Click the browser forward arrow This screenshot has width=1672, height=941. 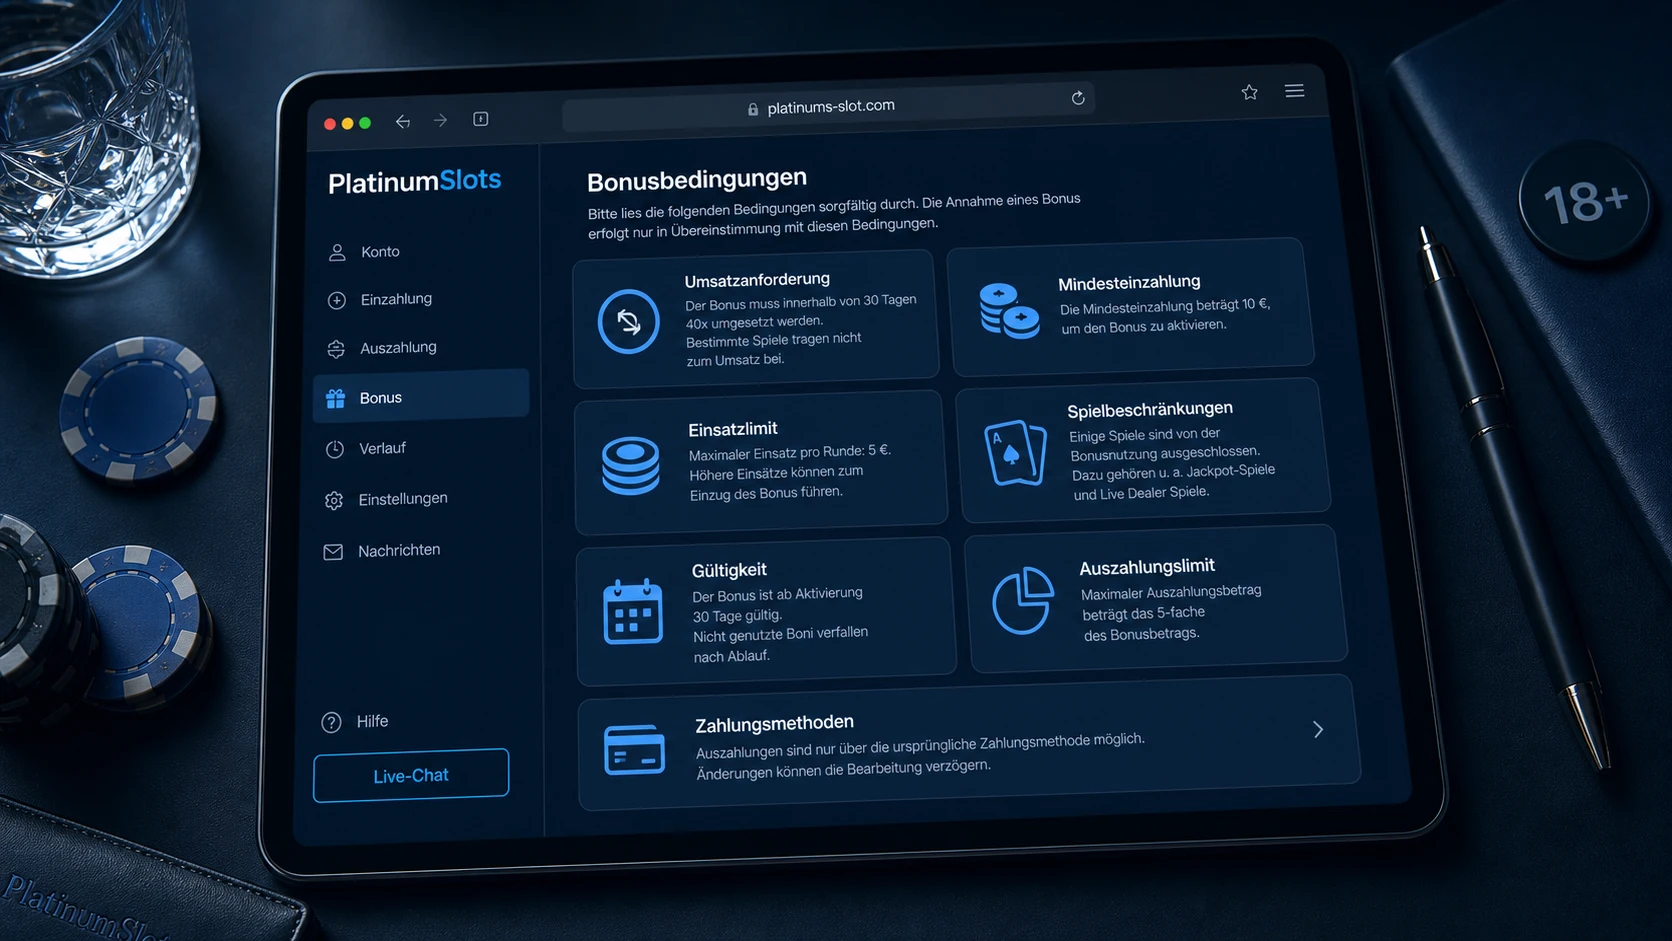[x=440, y=120]
